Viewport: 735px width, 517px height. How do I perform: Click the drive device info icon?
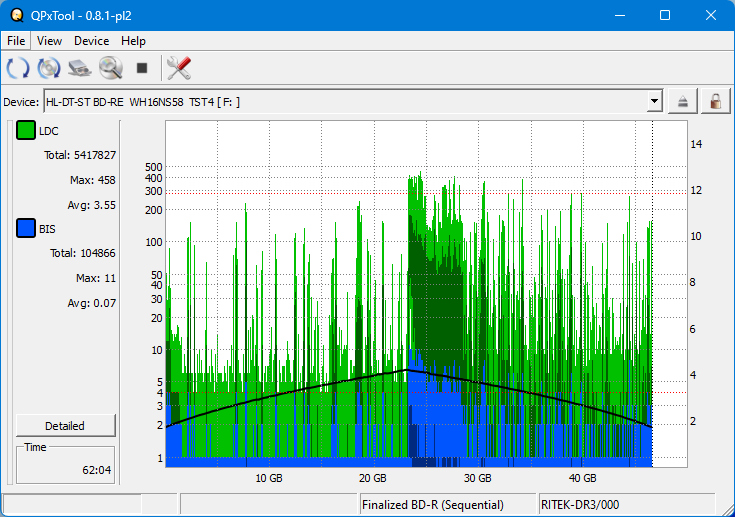(80, 68)
